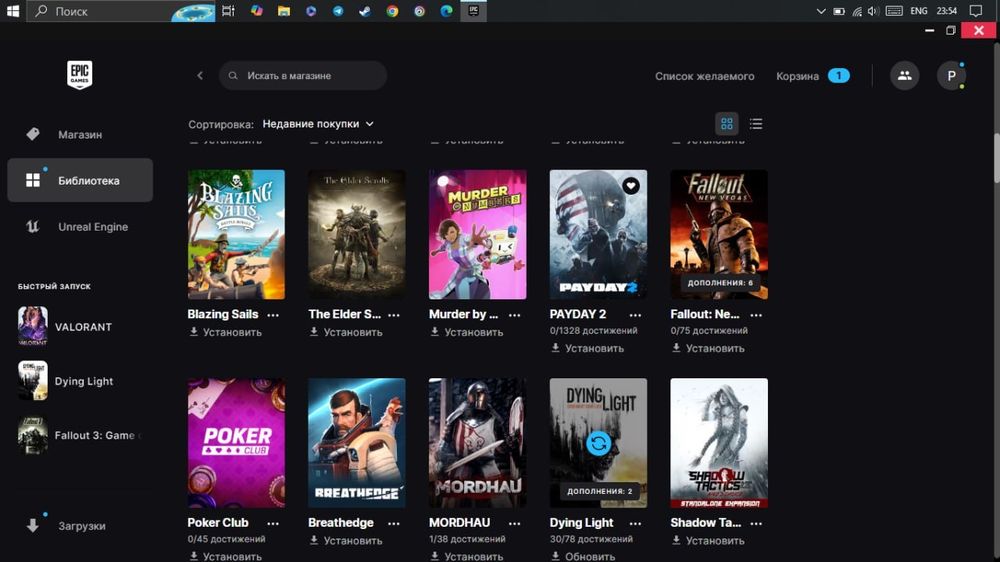Update Dying Light via Обновить
Screen dimensions: 1000x562
[584, 556]
